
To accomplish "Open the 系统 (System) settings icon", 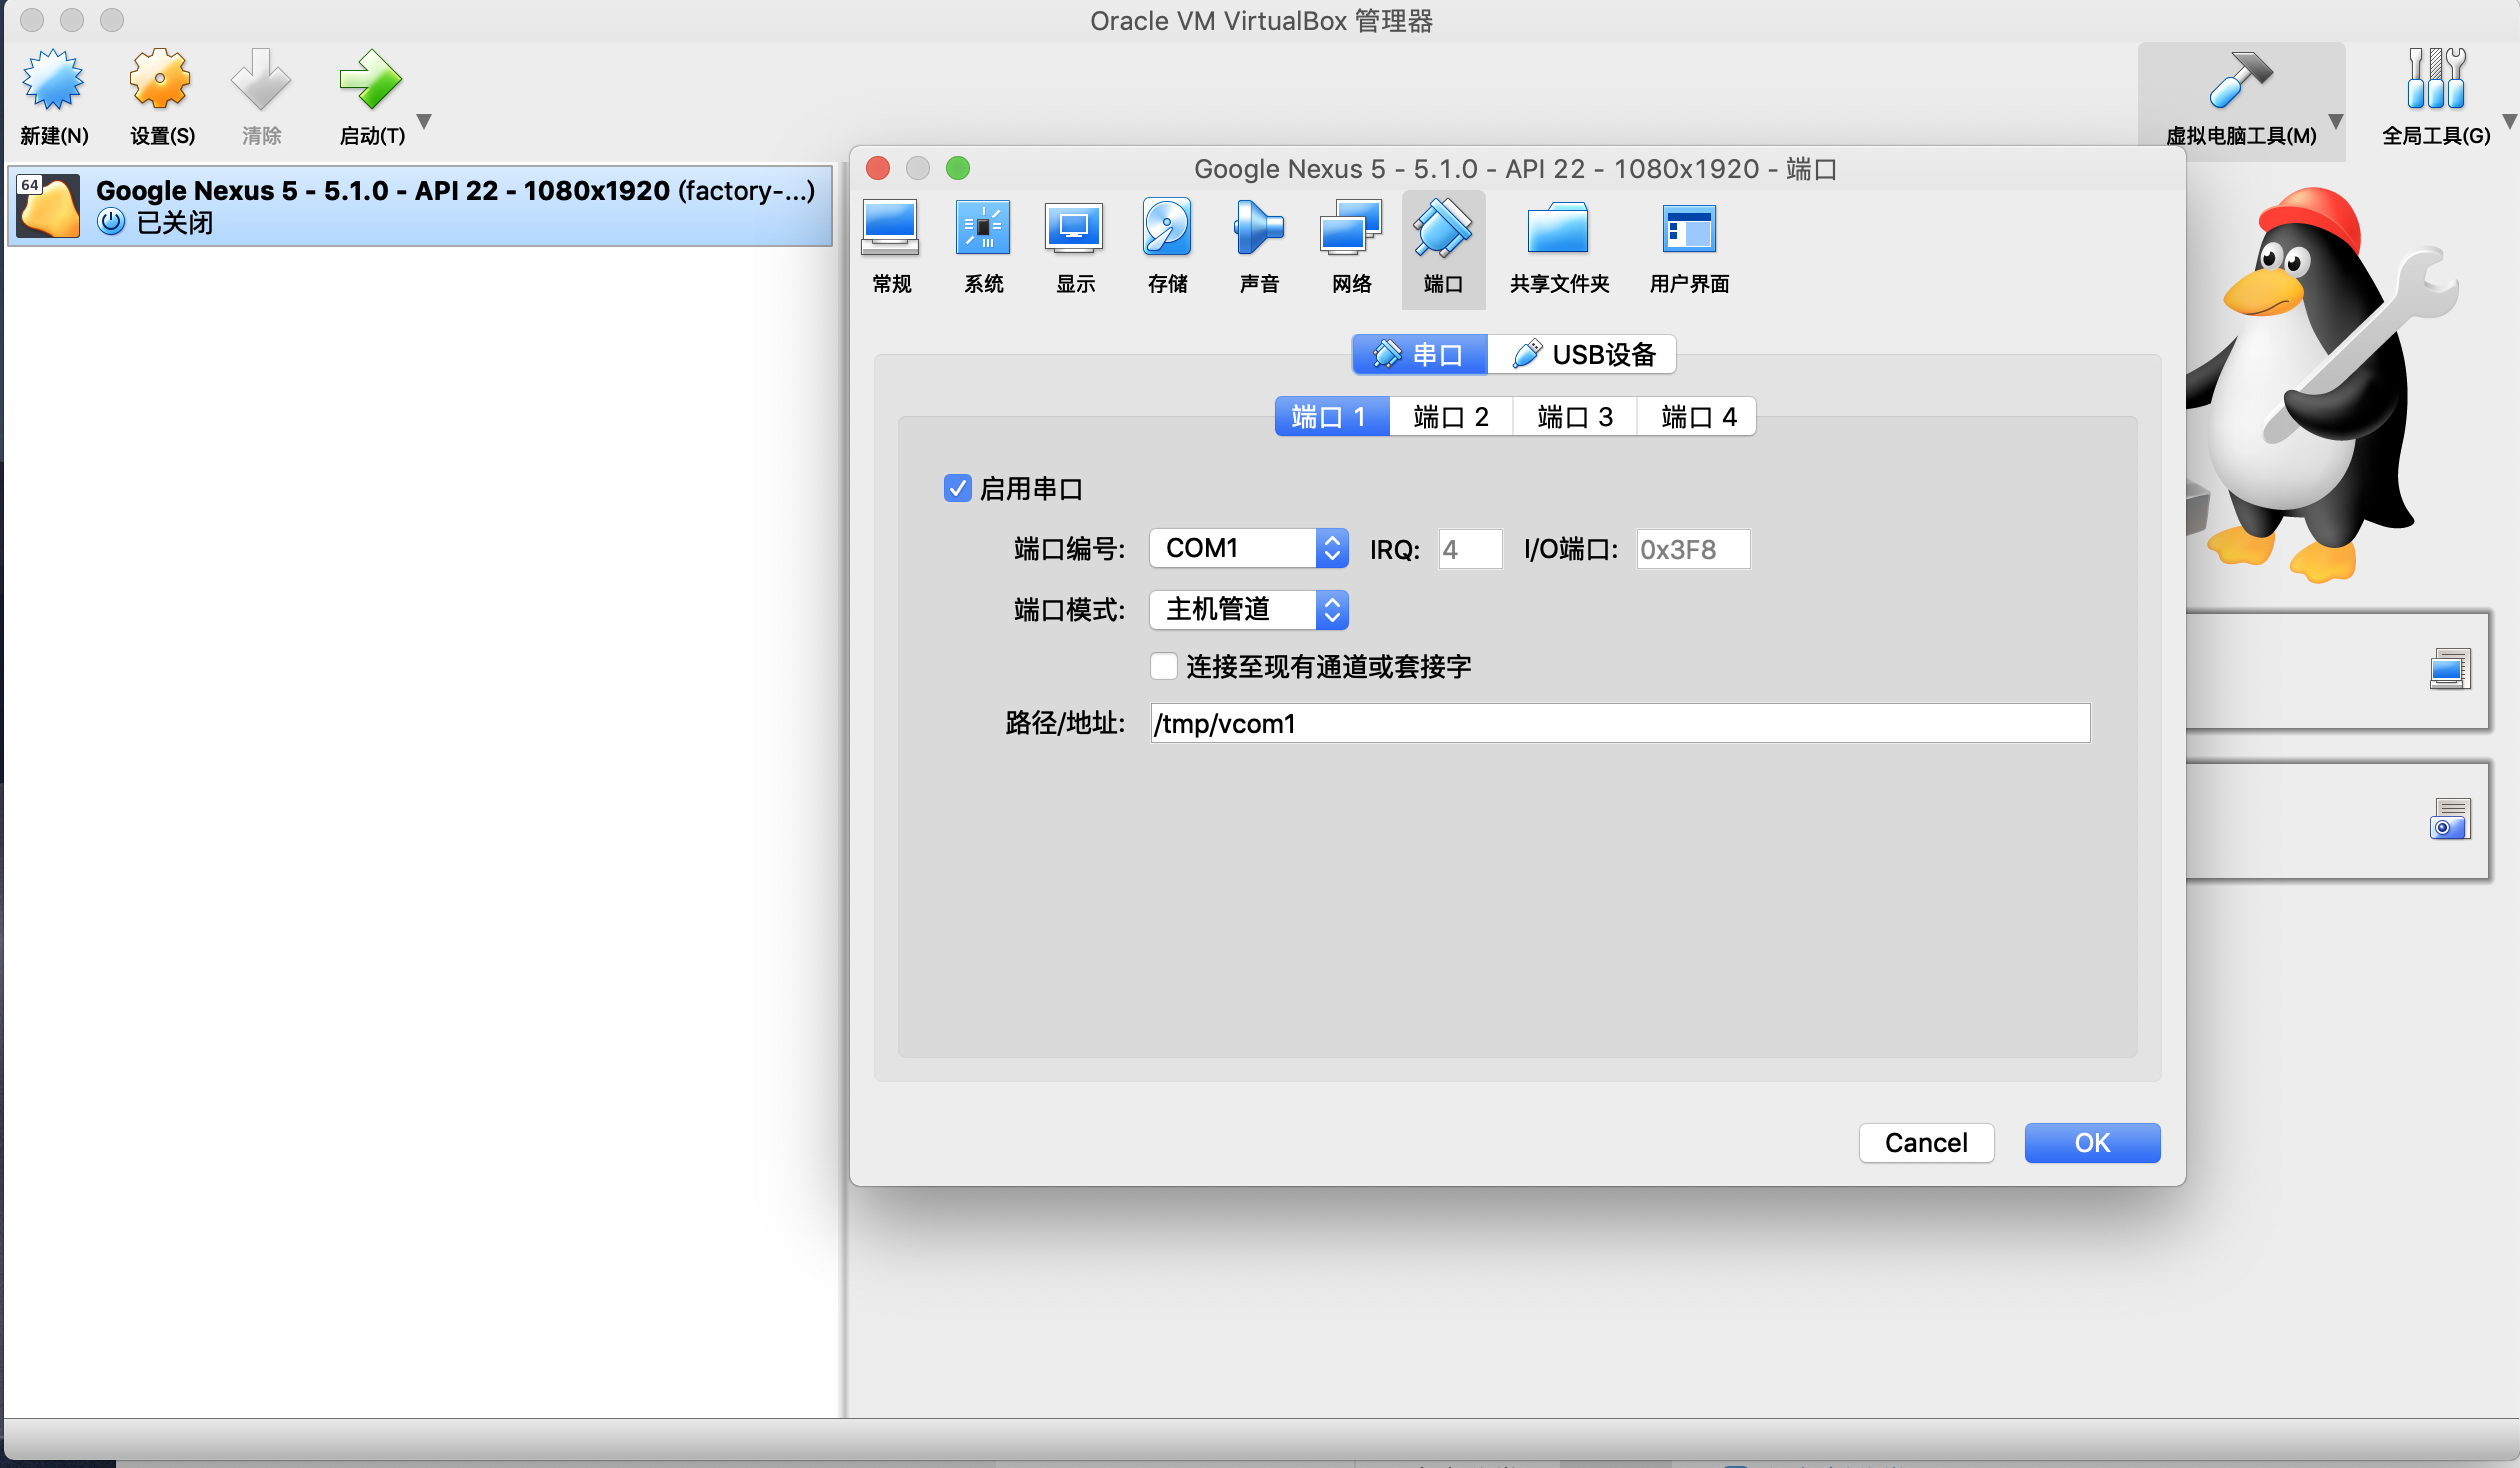I will (x=983, y=245).
